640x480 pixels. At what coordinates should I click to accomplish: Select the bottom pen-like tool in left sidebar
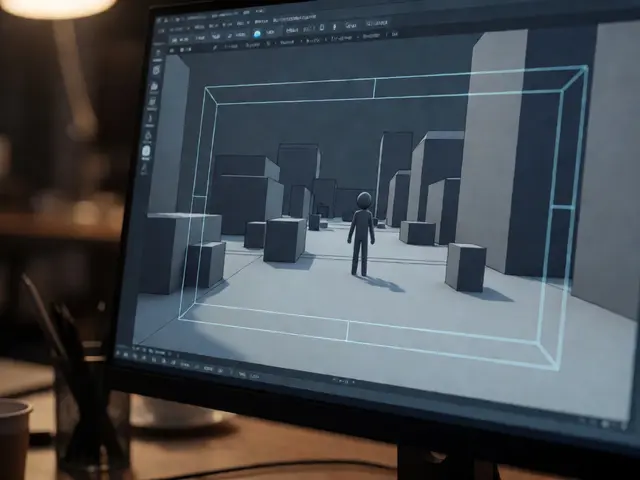tap(144, 169)
